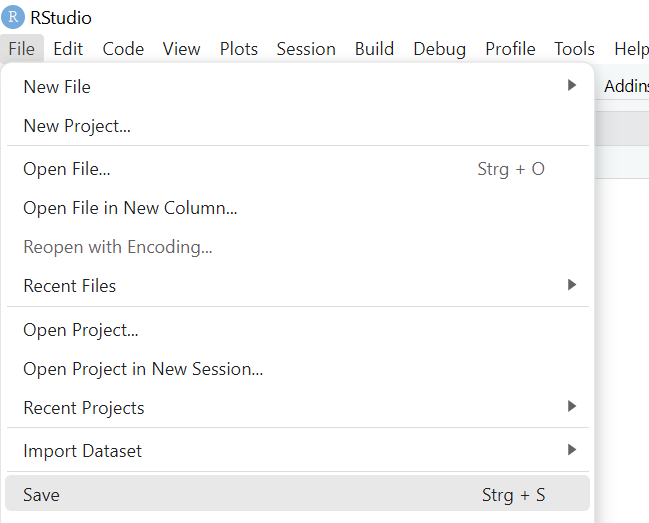Open the Build menu

tap(374, 49)
